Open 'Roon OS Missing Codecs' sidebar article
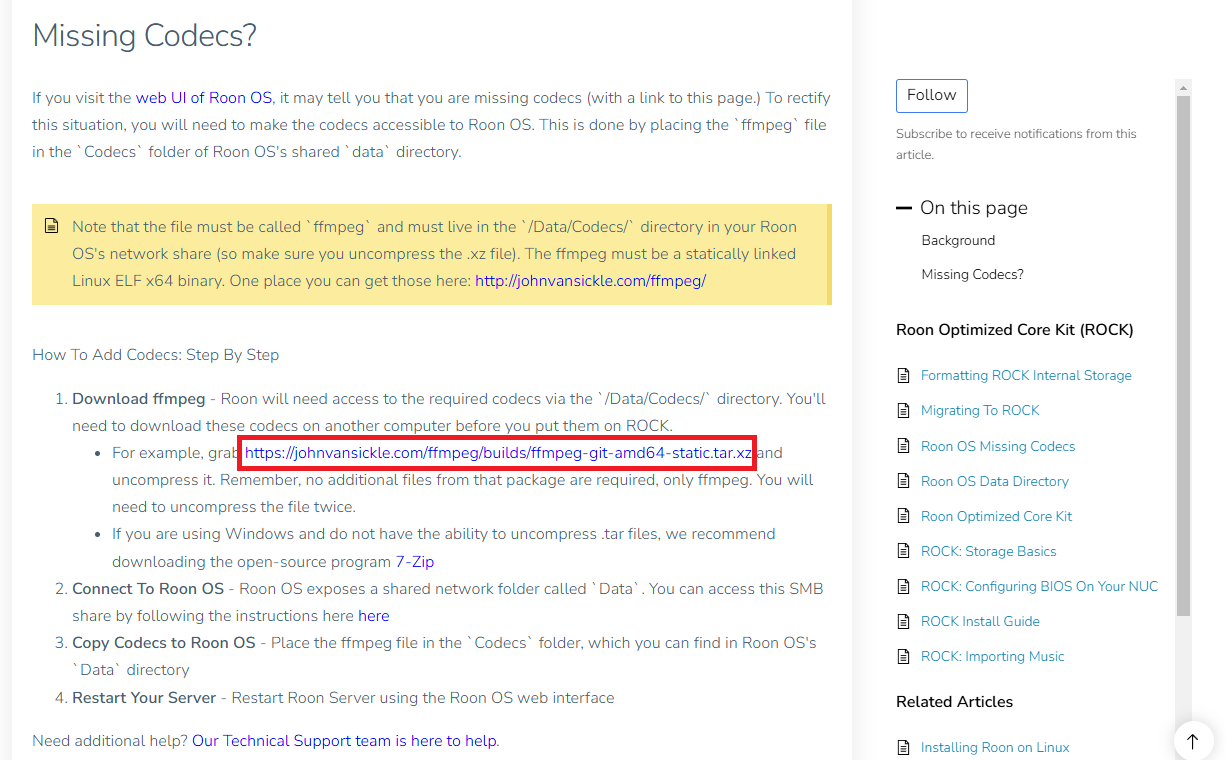Screen dimensions: 1226x760 pos(998,447)
